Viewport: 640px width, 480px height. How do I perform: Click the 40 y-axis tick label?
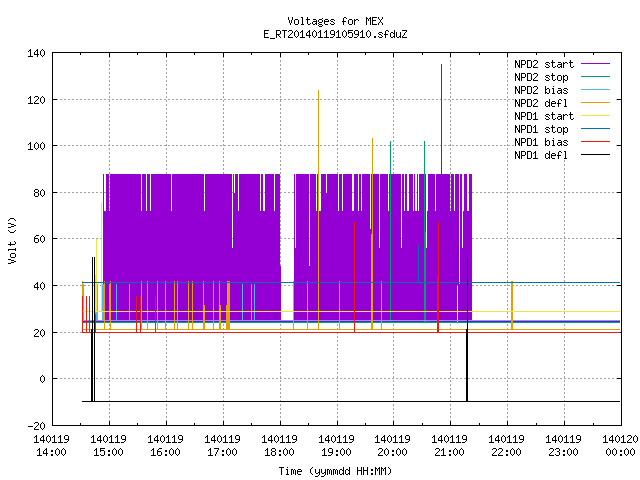39,286
